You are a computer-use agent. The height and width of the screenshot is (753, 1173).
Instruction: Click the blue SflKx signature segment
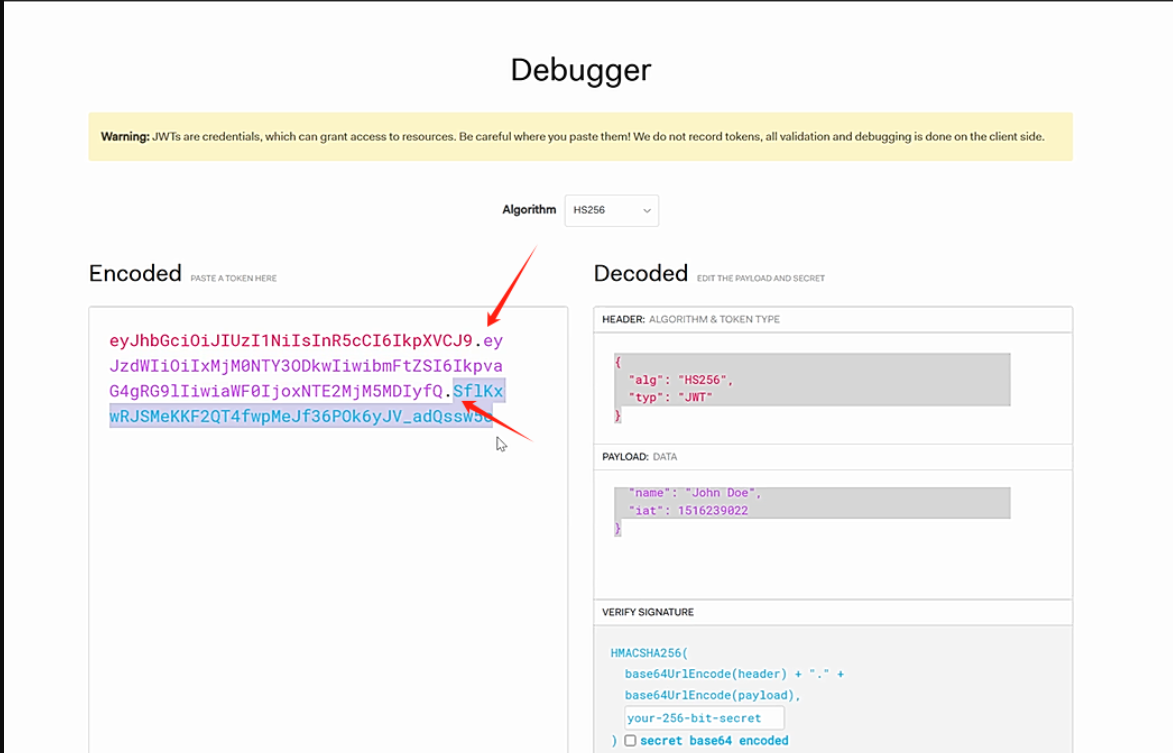click(x=478, y=391)
